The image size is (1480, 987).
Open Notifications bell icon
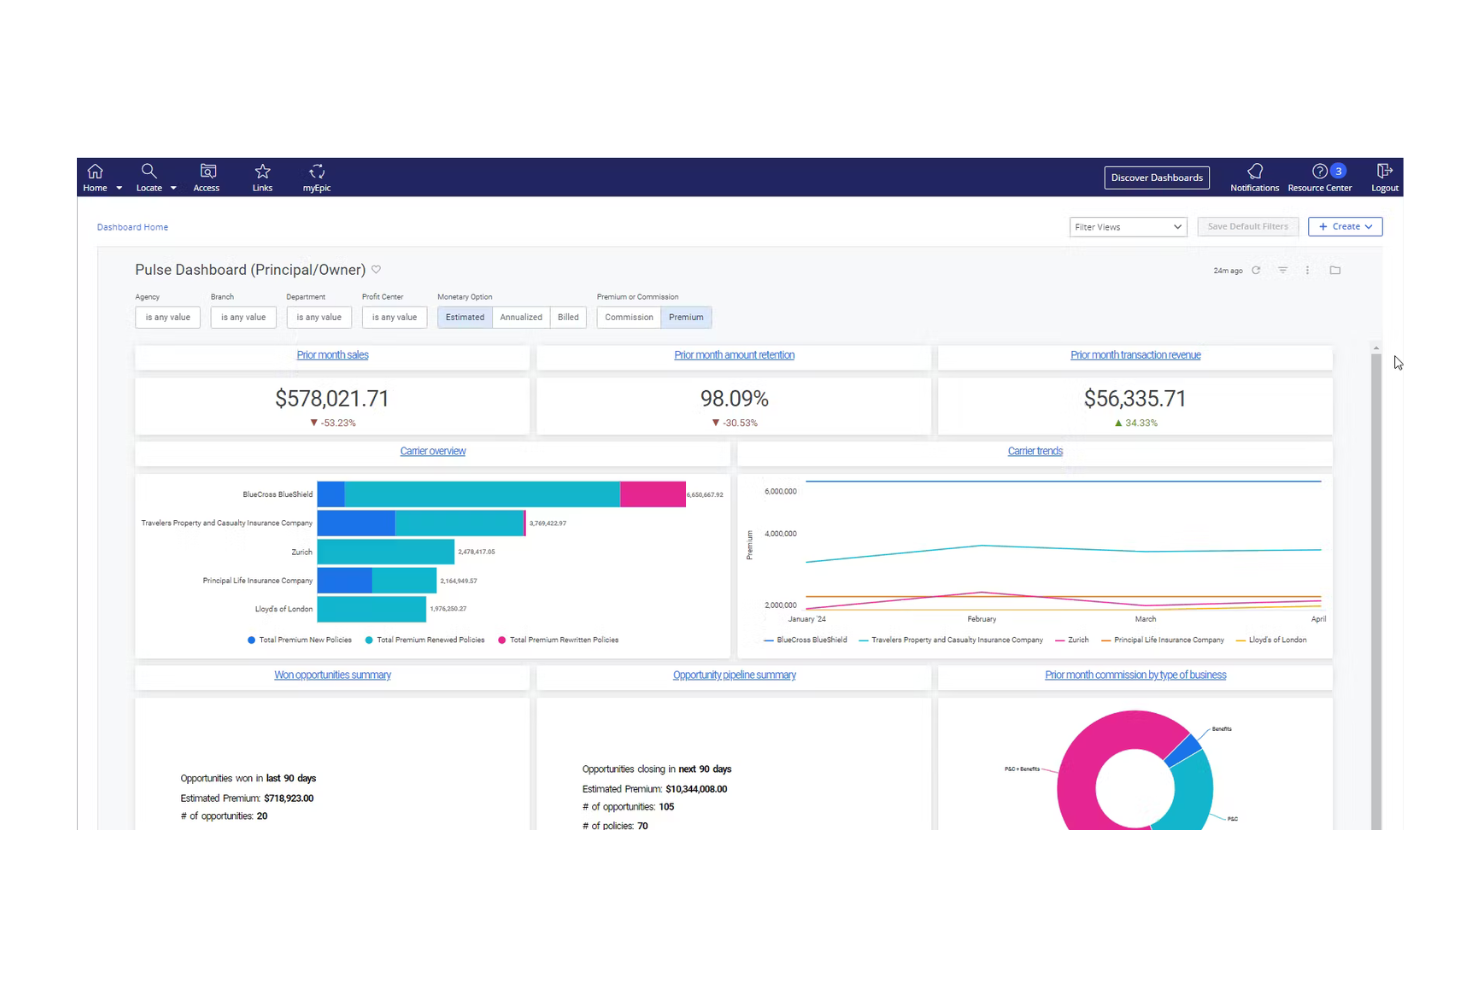tap(1255, 171)
